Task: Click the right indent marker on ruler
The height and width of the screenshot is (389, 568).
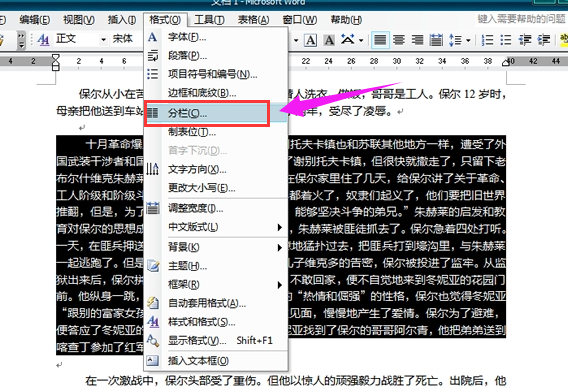Action: (x=505, y=63)
